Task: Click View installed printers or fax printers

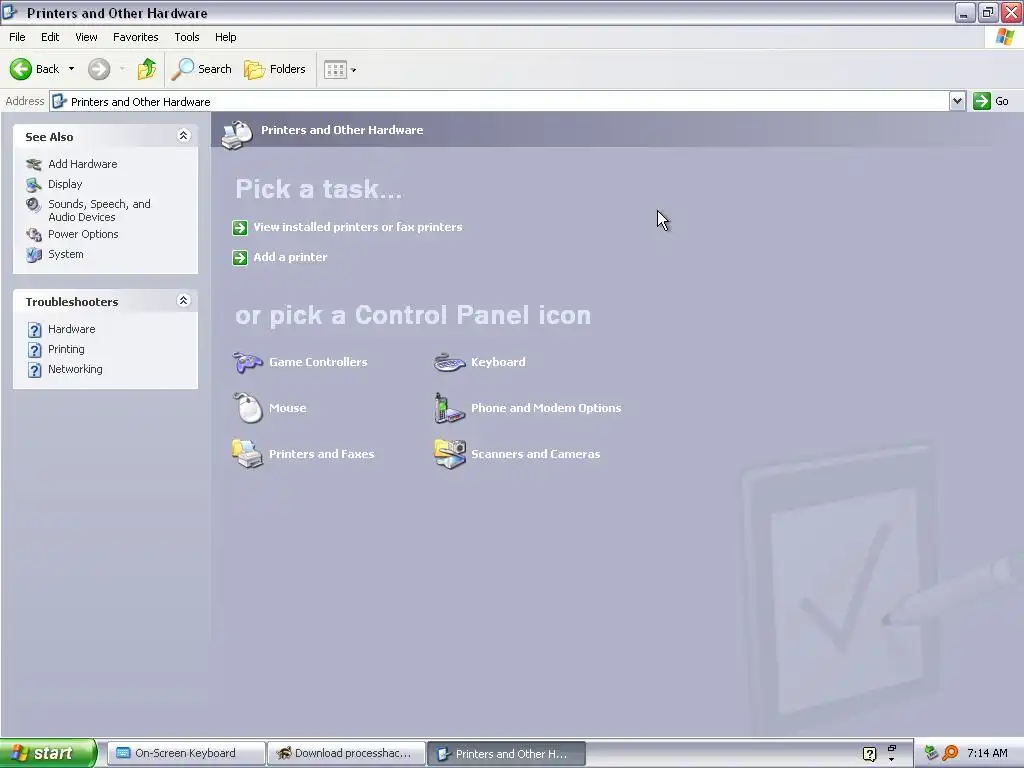Action: pos(358,227)
